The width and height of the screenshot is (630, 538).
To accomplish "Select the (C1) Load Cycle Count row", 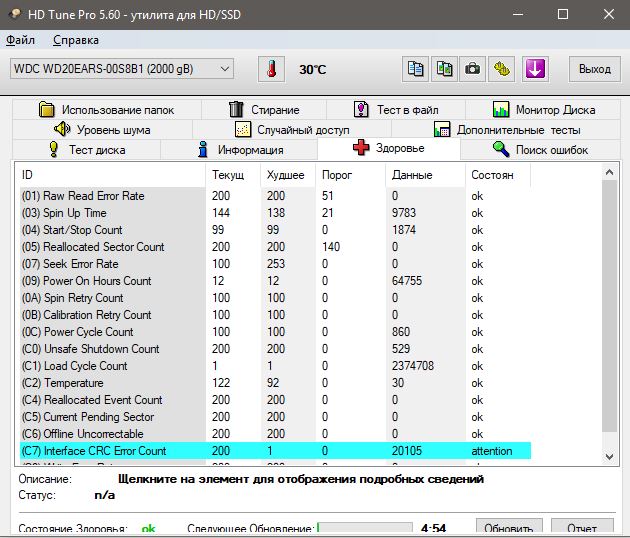I will point(275,366).
